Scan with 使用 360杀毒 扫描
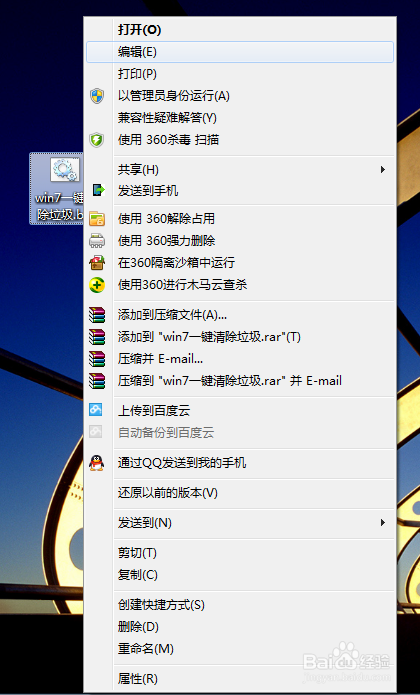 coord(240,140)
